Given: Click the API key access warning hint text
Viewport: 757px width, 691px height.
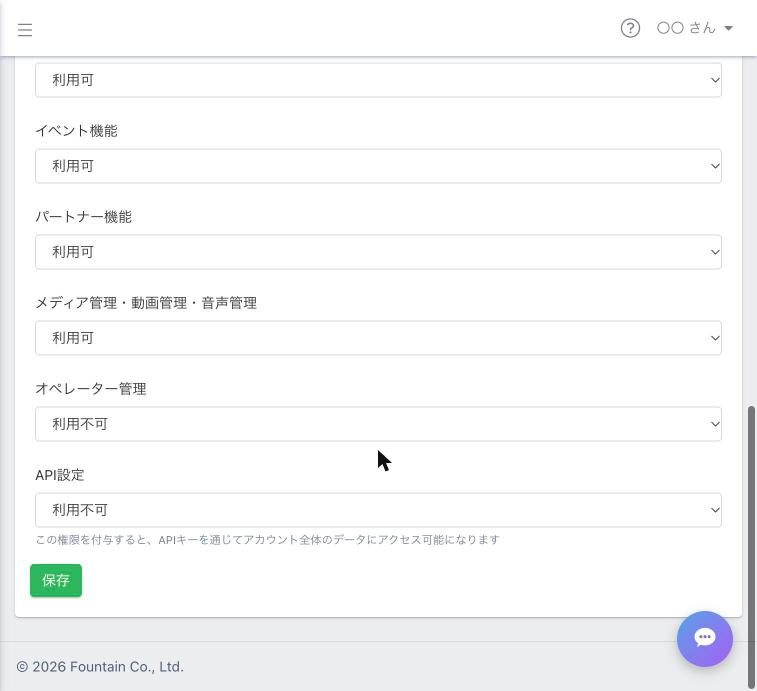Looking at the screenshot, I should (x=267, y=540).
